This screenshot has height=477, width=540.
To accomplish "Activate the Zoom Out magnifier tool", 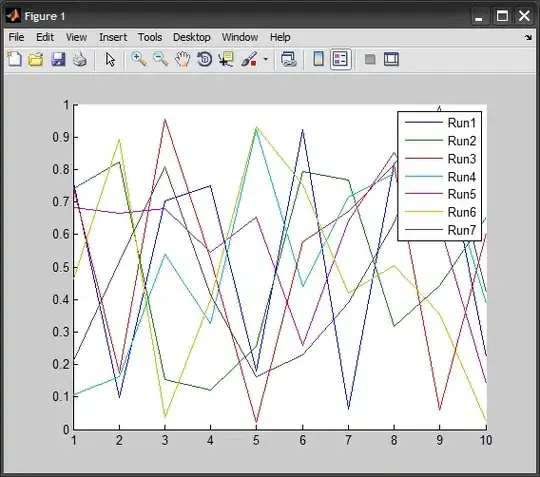I will point(160,59).
